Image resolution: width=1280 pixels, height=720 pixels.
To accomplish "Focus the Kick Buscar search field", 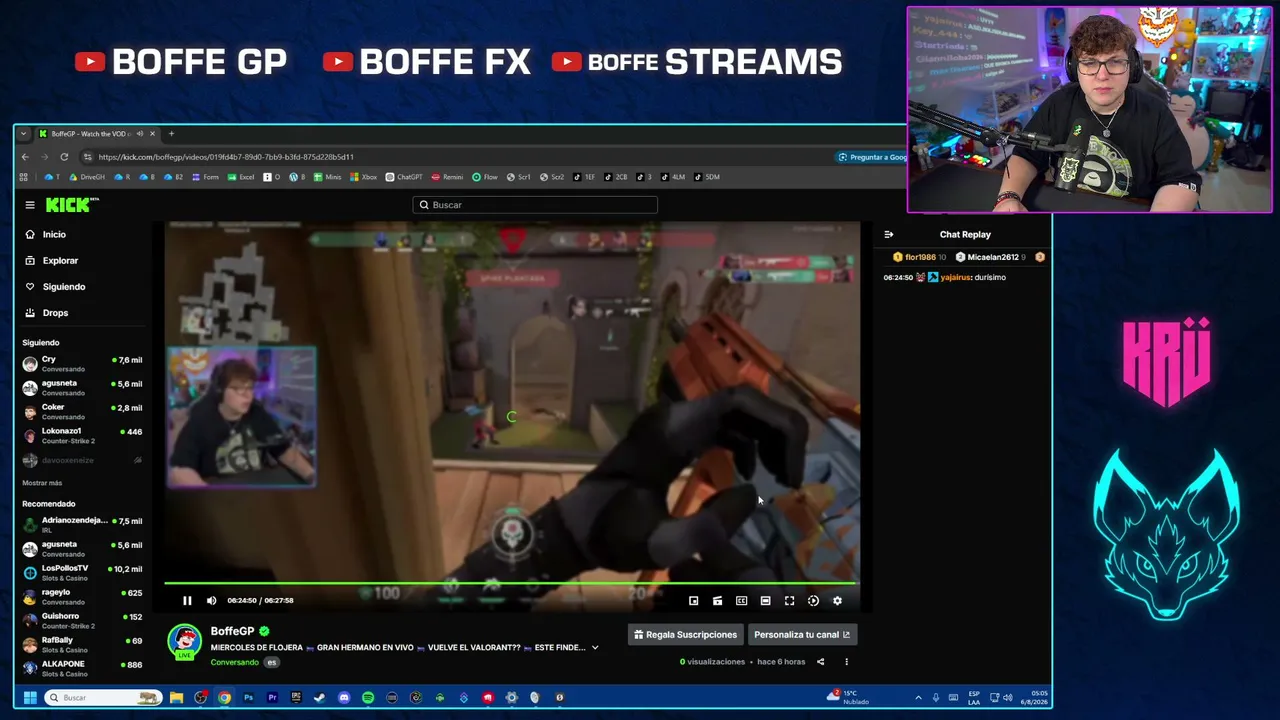I will pyautogui.click(x=535, y=205).
